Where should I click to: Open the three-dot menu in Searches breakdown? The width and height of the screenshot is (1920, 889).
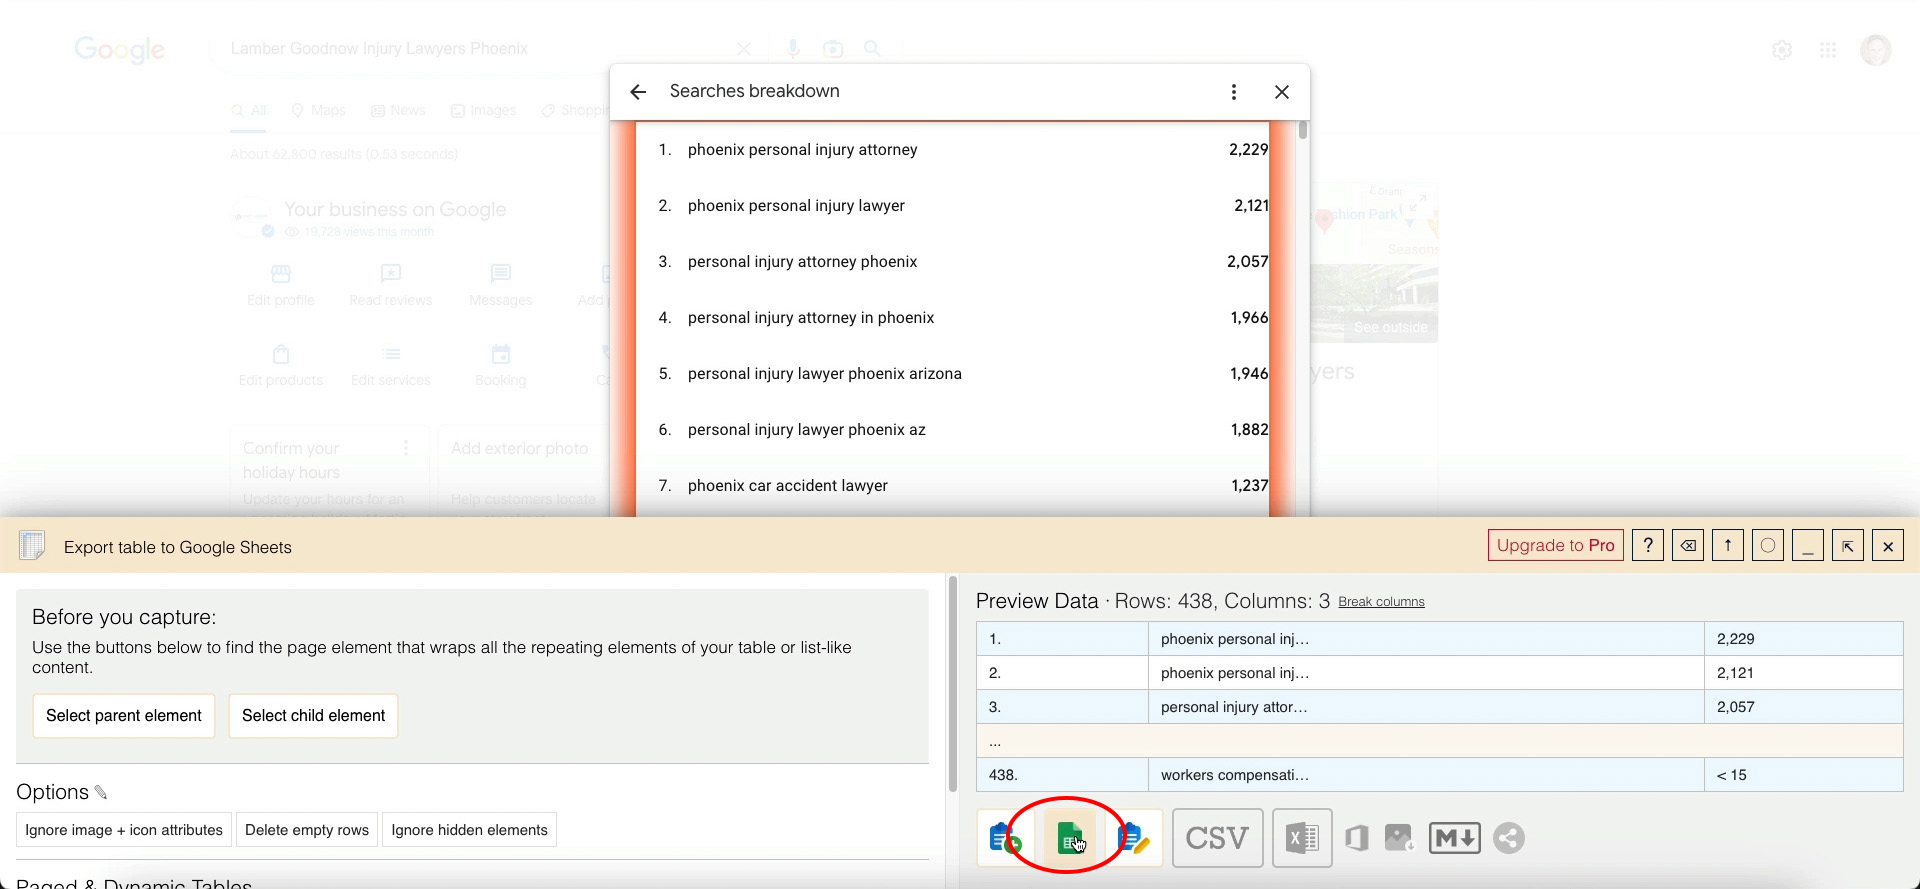[1234, 92]
